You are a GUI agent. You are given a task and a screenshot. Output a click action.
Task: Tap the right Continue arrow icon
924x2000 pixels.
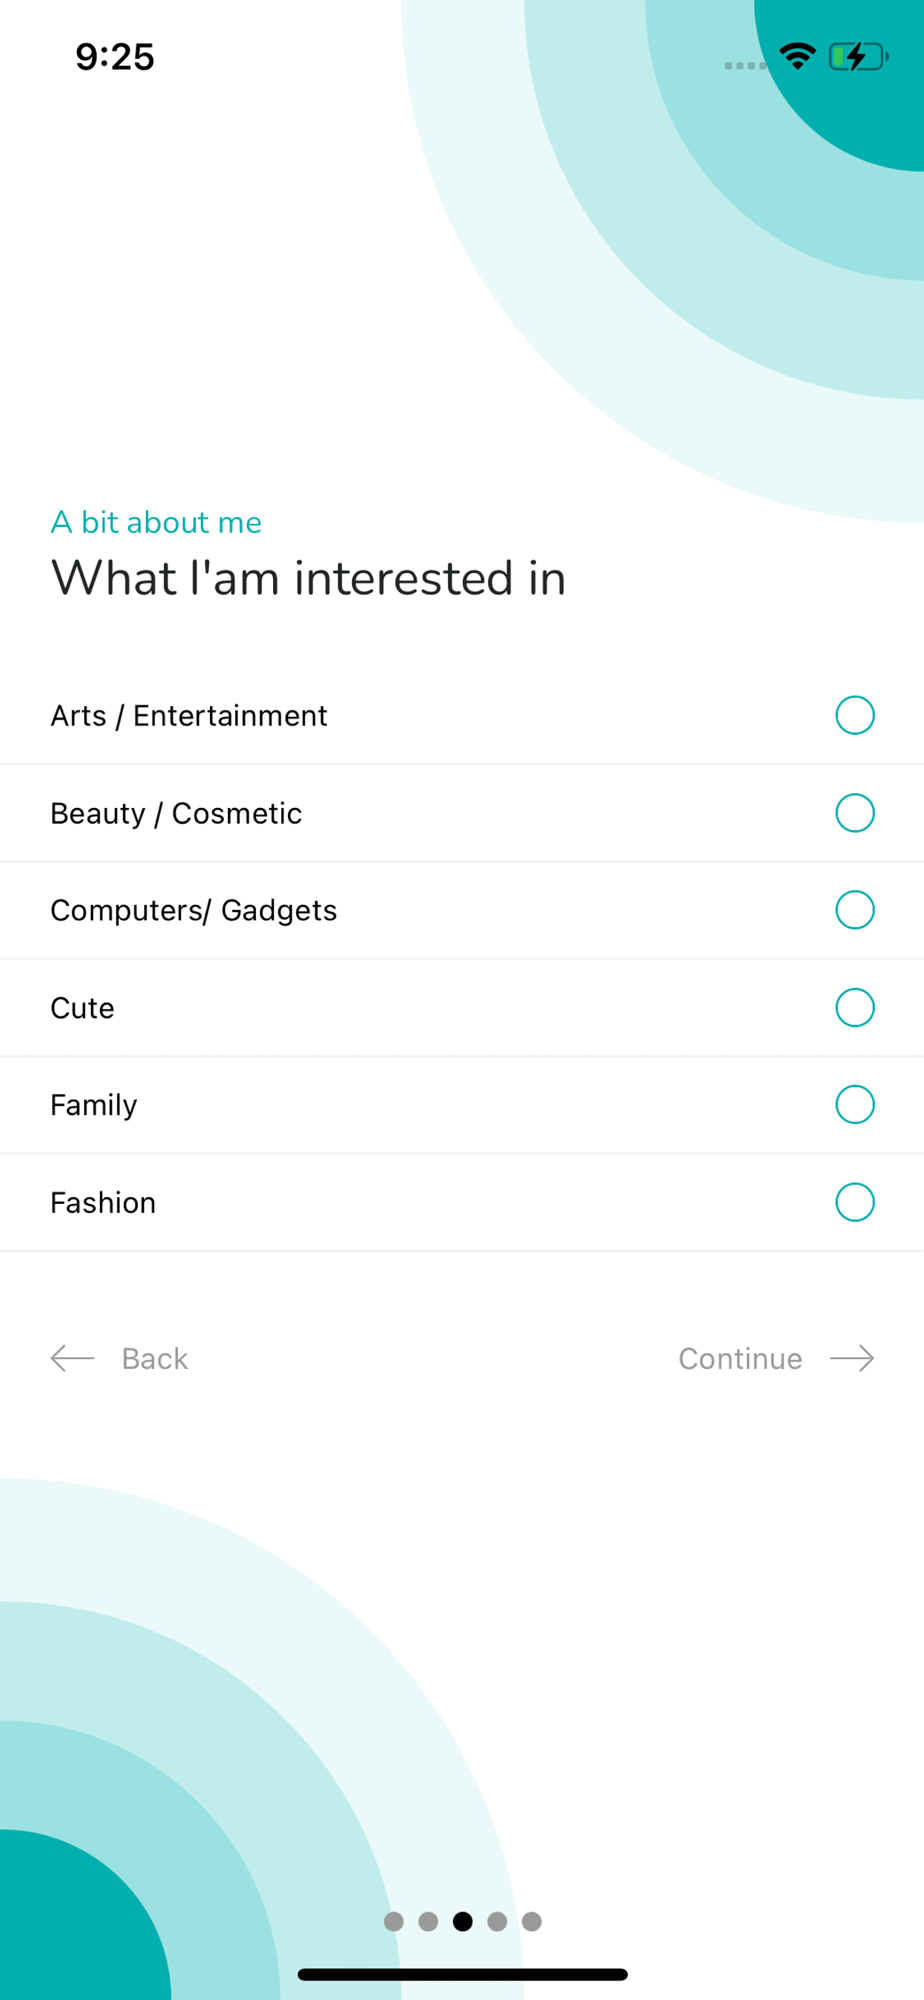(852, 1358)
